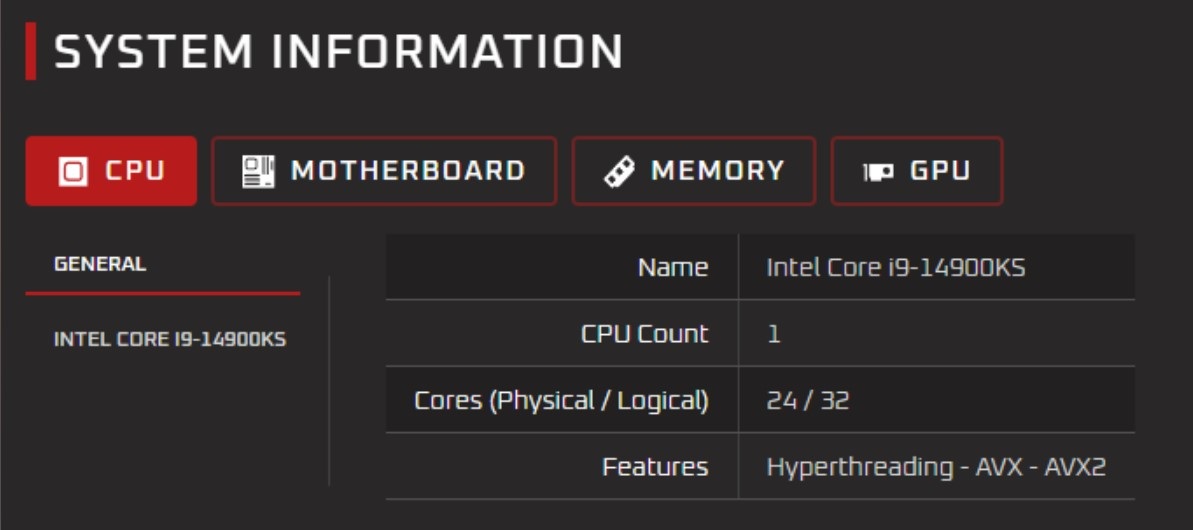Click the CPU Count row label
1193x530 pixels.
coord(644,334)
